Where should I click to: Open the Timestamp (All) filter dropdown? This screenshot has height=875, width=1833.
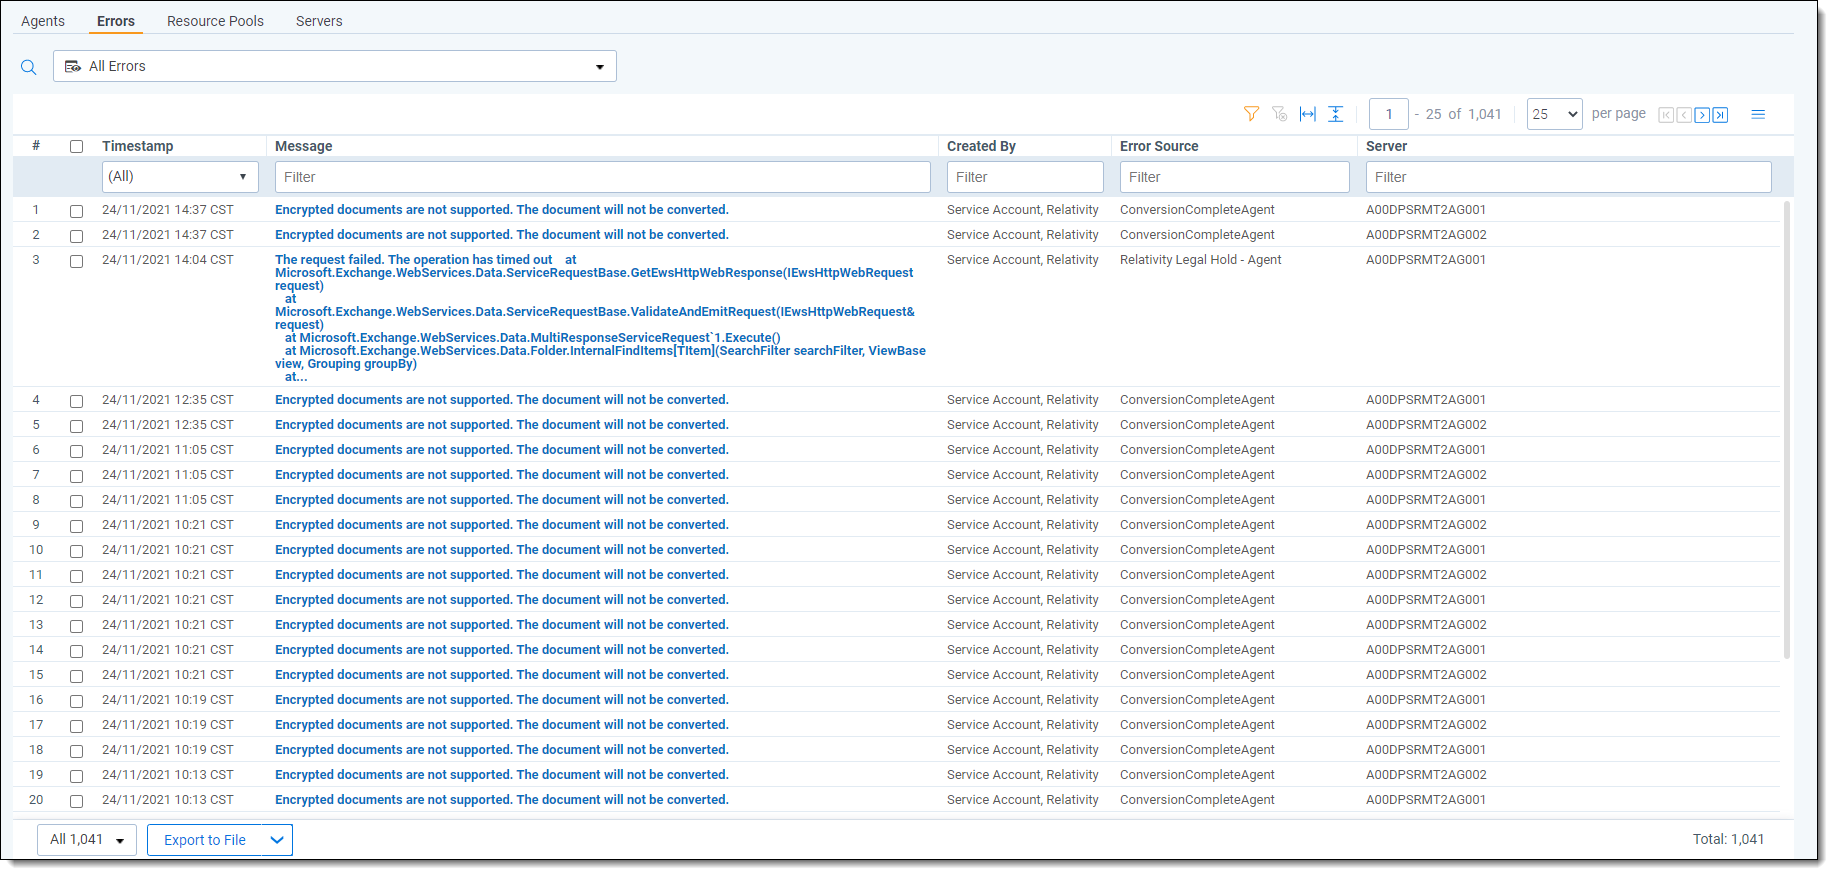(x=180, y=177)
